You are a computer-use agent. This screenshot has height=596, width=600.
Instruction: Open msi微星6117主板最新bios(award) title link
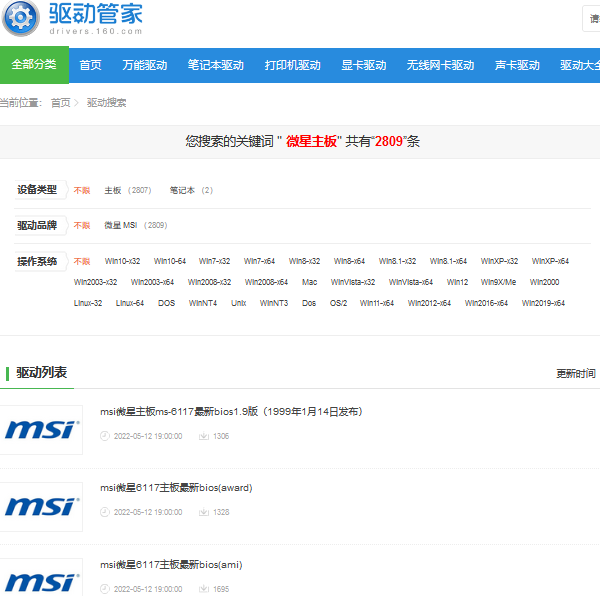[x=176, y=488]
